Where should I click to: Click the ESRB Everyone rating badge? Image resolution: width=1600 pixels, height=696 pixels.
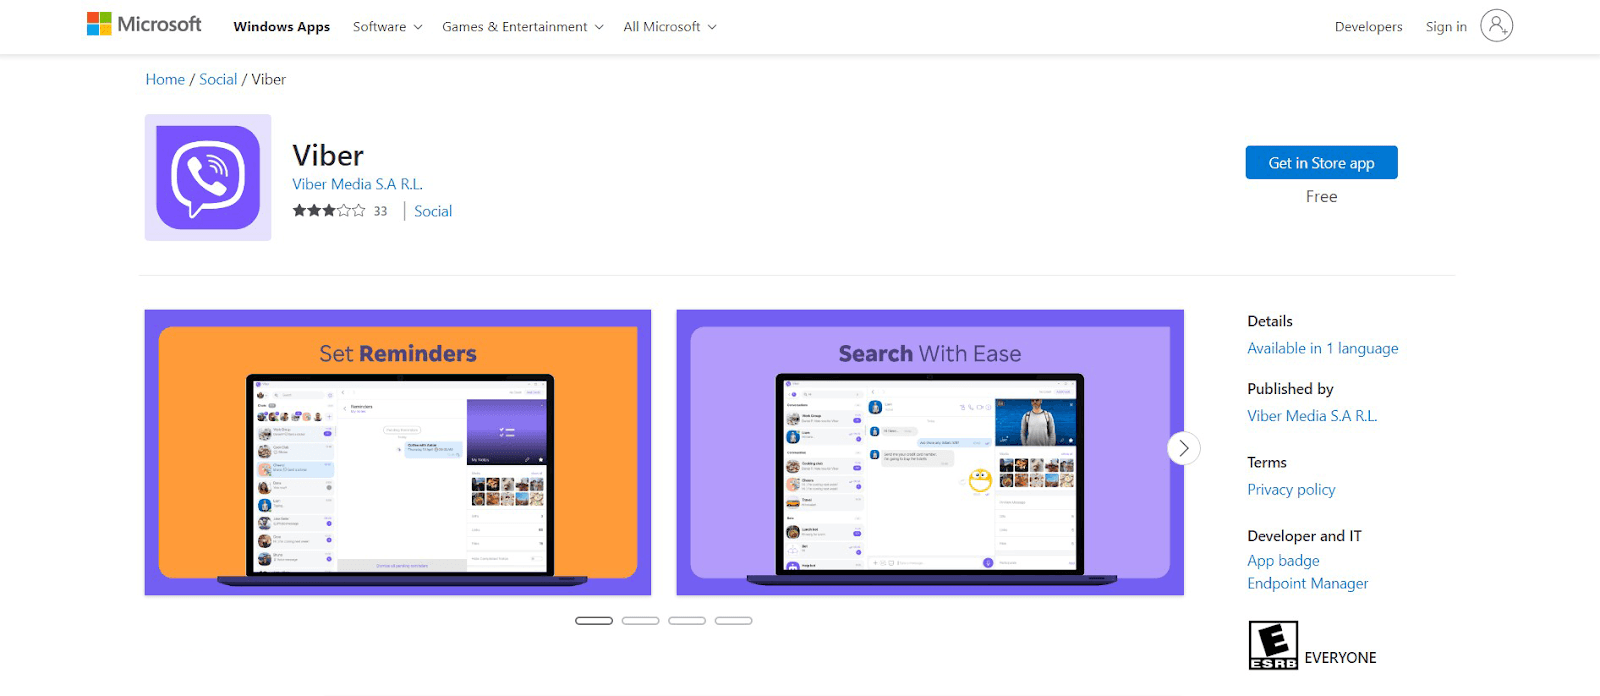[1273, 645]
